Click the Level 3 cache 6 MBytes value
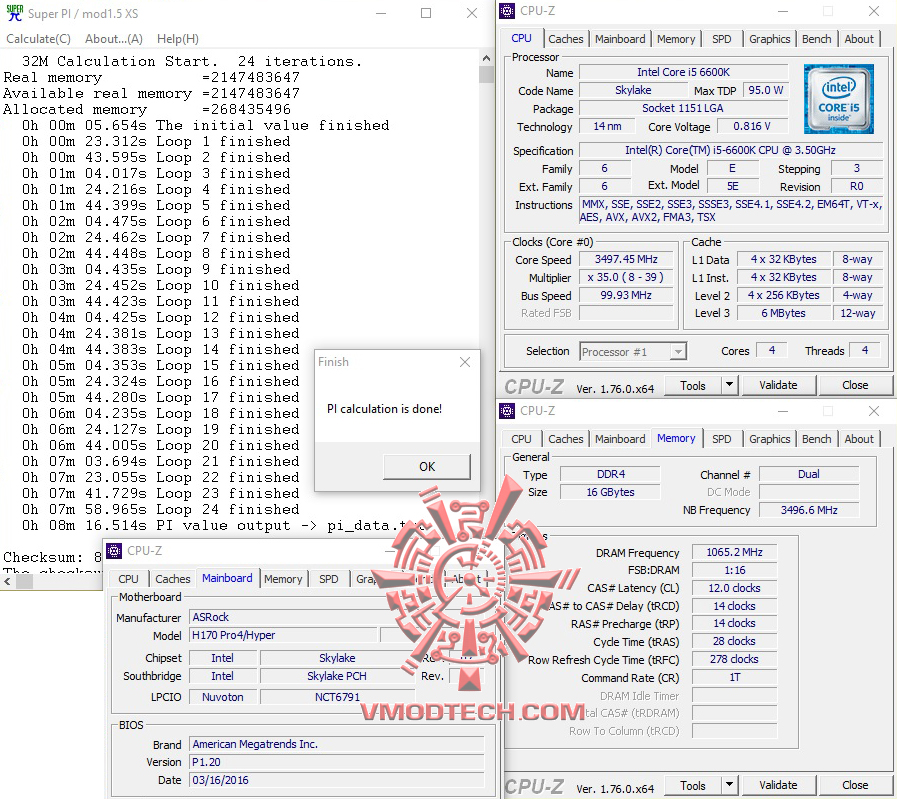The height and width of the screenshot is (799, 897). click(x=783, y=313)
